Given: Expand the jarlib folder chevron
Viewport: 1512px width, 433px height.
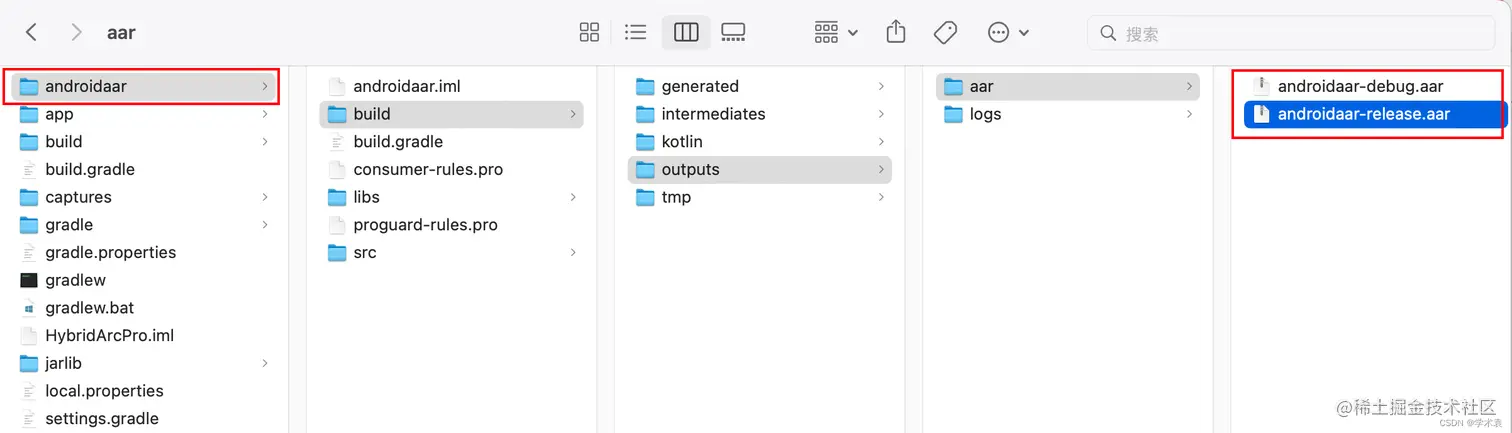Looking at the screenshot, I should 265,363.
